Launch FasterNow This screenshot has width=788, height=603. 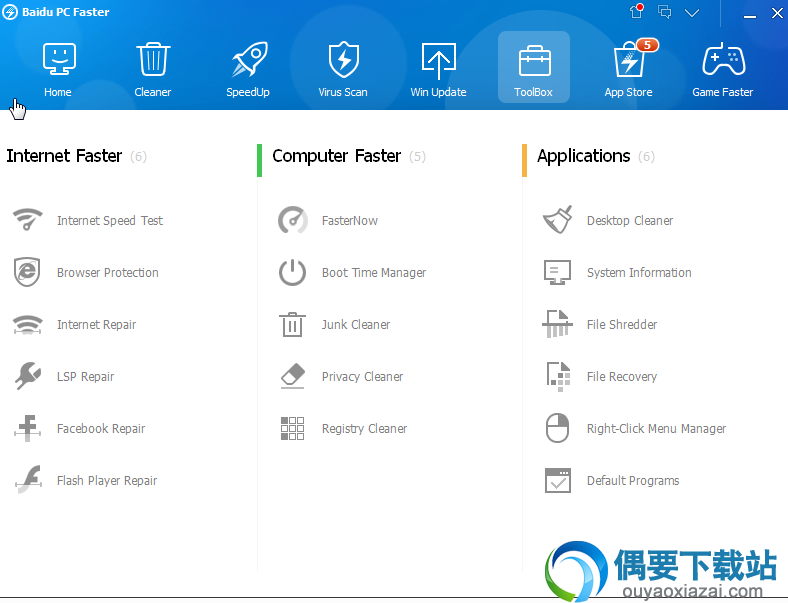(350, 221)
